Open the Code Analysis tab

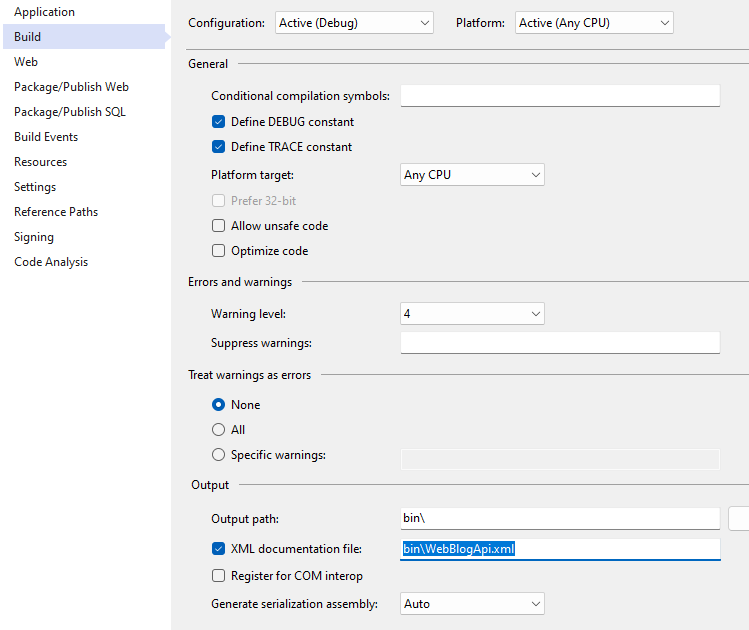coord(51,262)
